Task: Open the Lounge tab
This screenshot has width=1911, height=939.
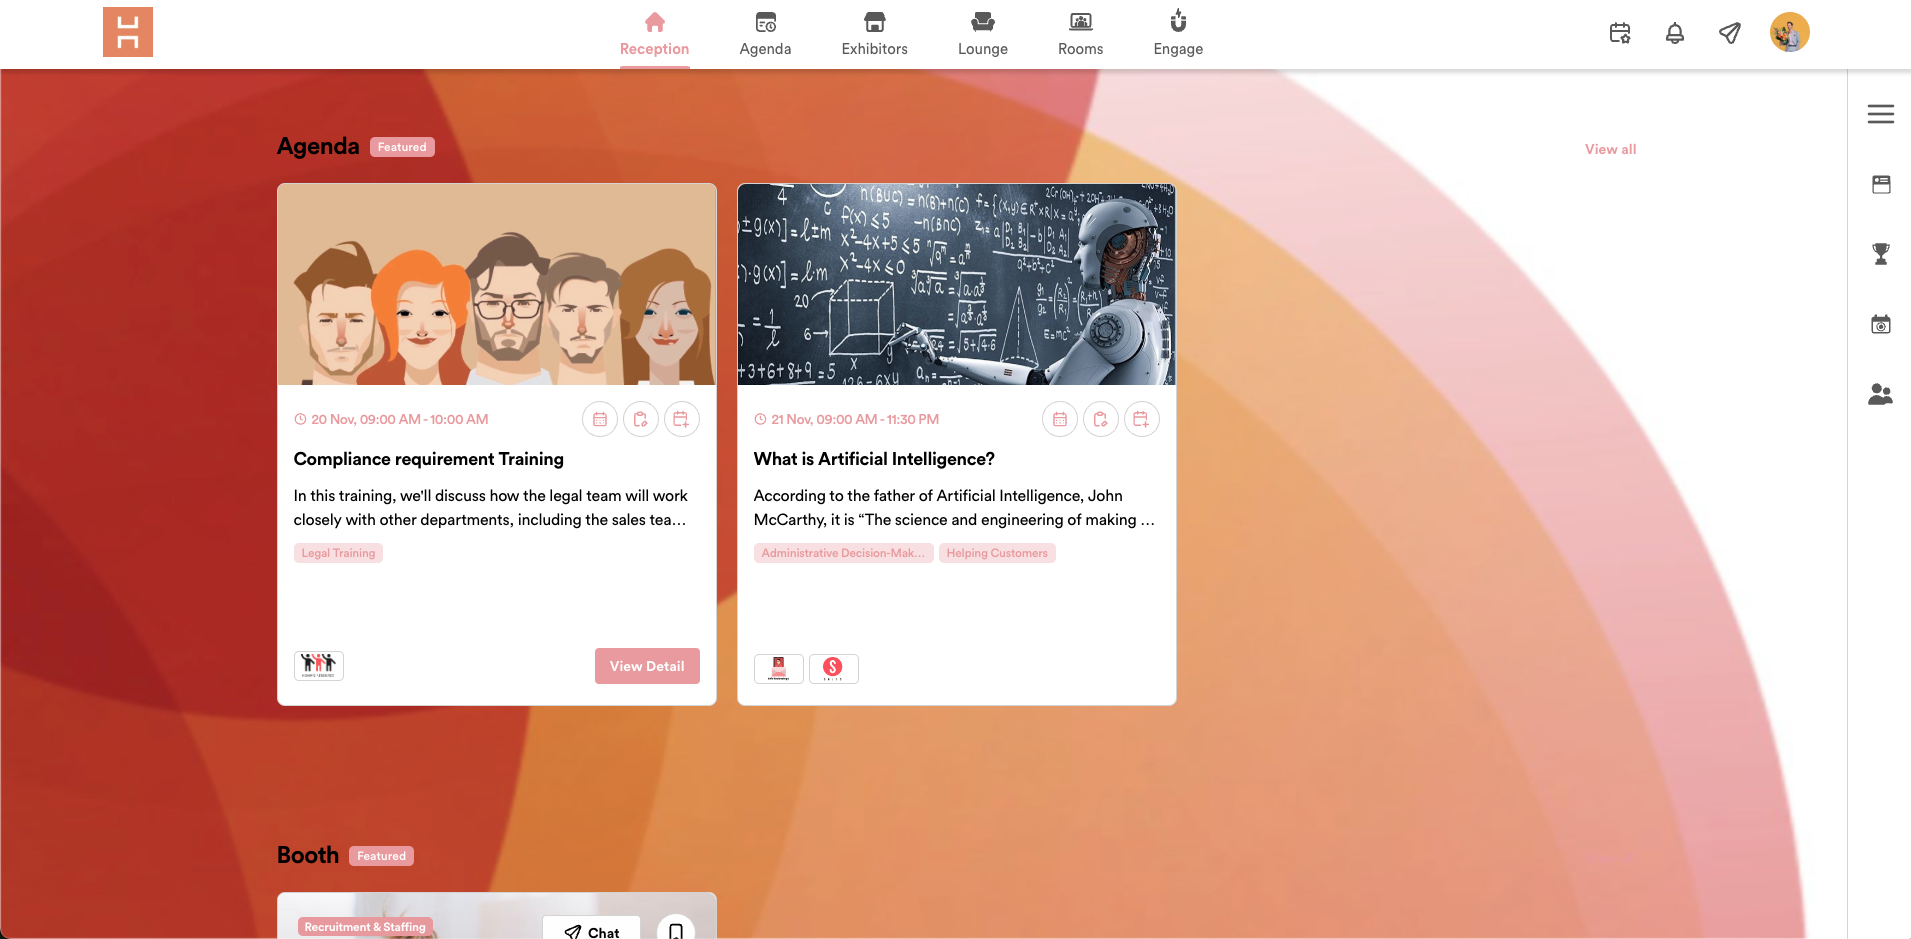Action: (x=983, y=35)
